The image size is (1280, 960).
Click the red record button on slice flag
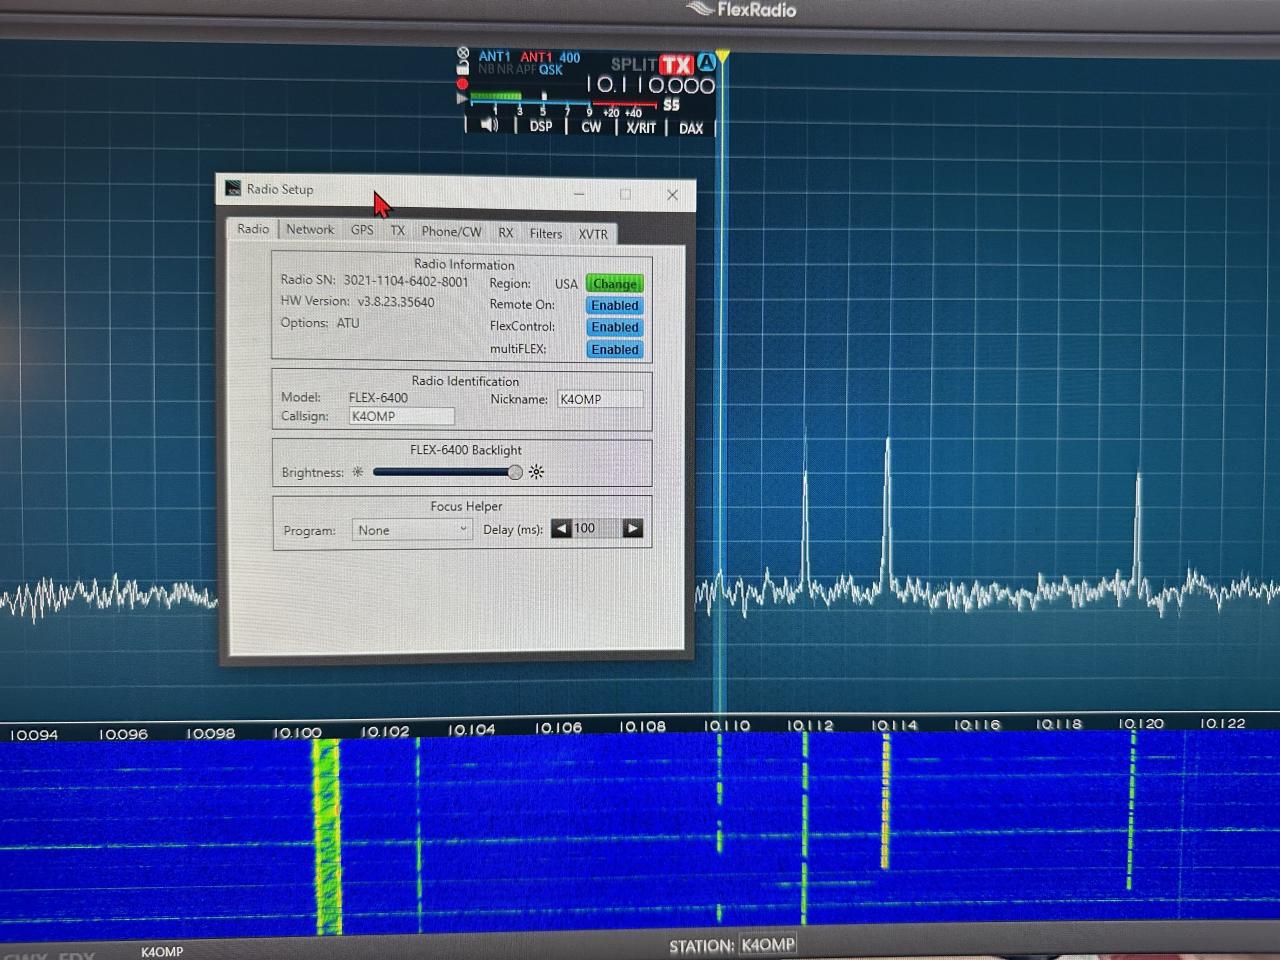tap(462, 84)
